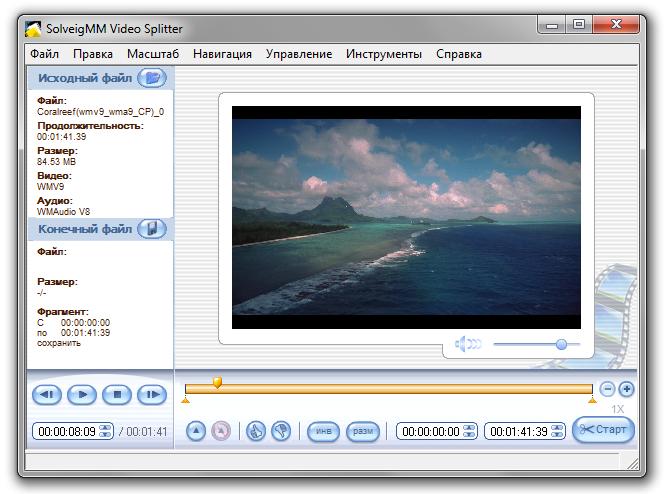Click the yellow playhead on the timeline
665x494 pixels.
click(217, 382)
